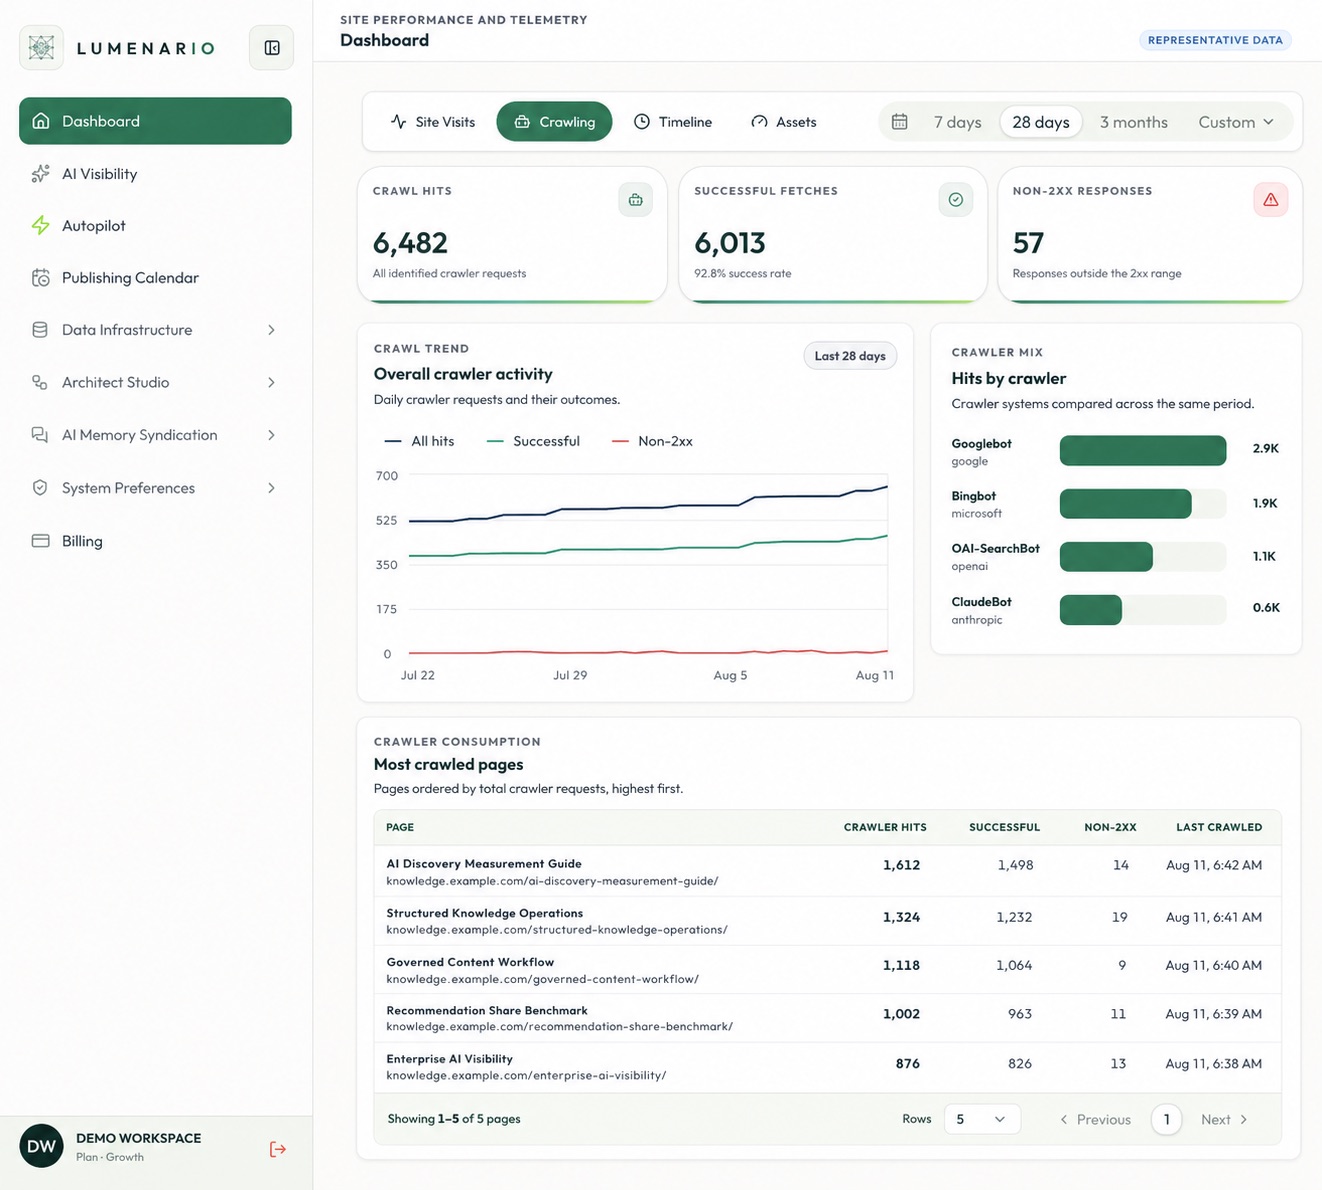Go to the Next page
The image size is (1322, 1190).
pyautogui.click(x=1224, y=1119)
